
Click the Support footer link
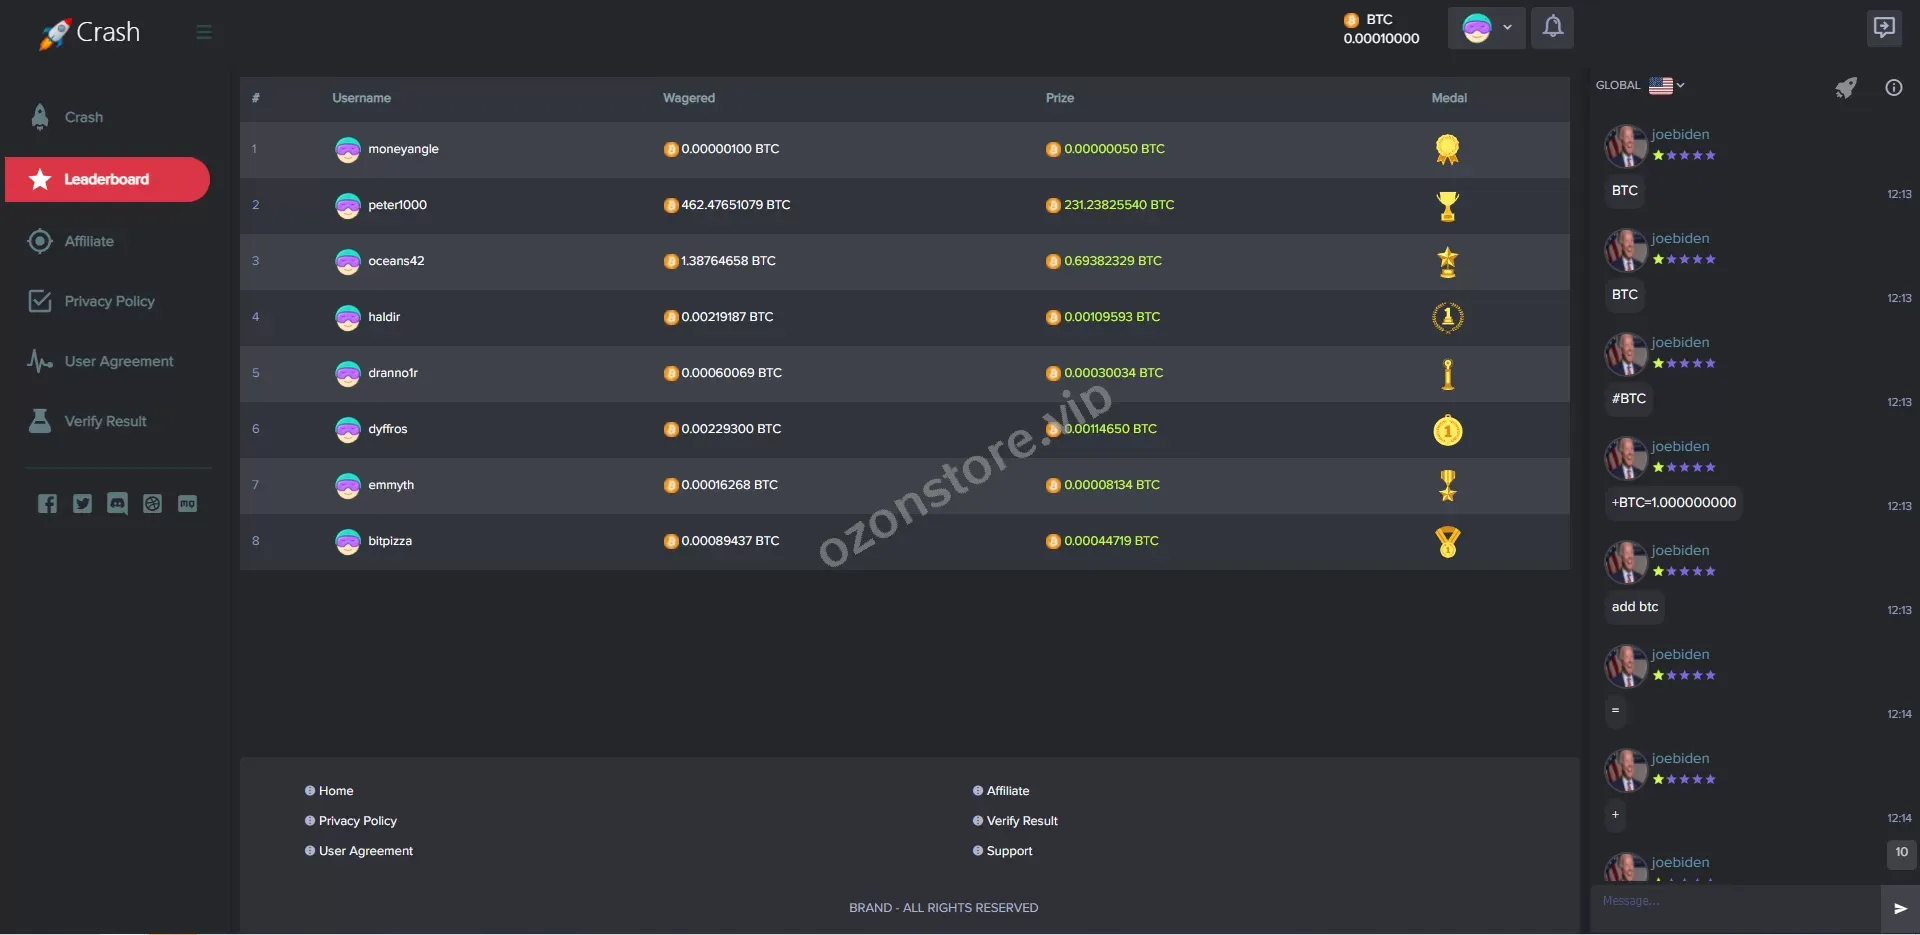1009,851
